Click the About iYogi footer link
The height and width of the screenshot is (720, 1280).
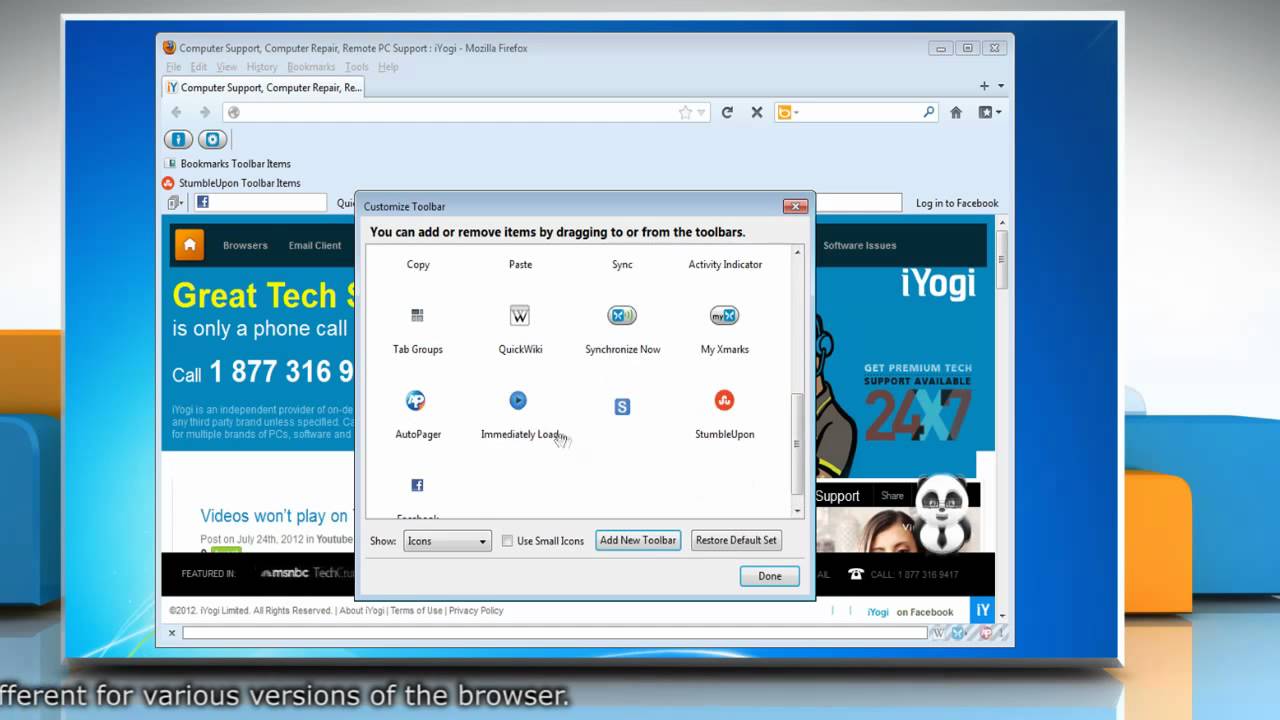tap(361, 611)
